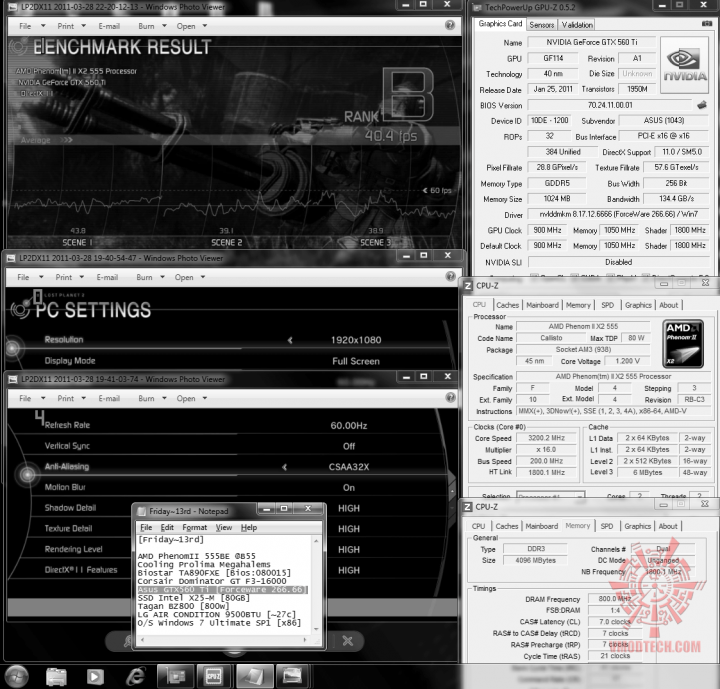The width and height of the screenshot is (720, 689).
Task: Click the 'Corsair Dominator GT F3-16000' line in Notepad
Action: point(212,581)
